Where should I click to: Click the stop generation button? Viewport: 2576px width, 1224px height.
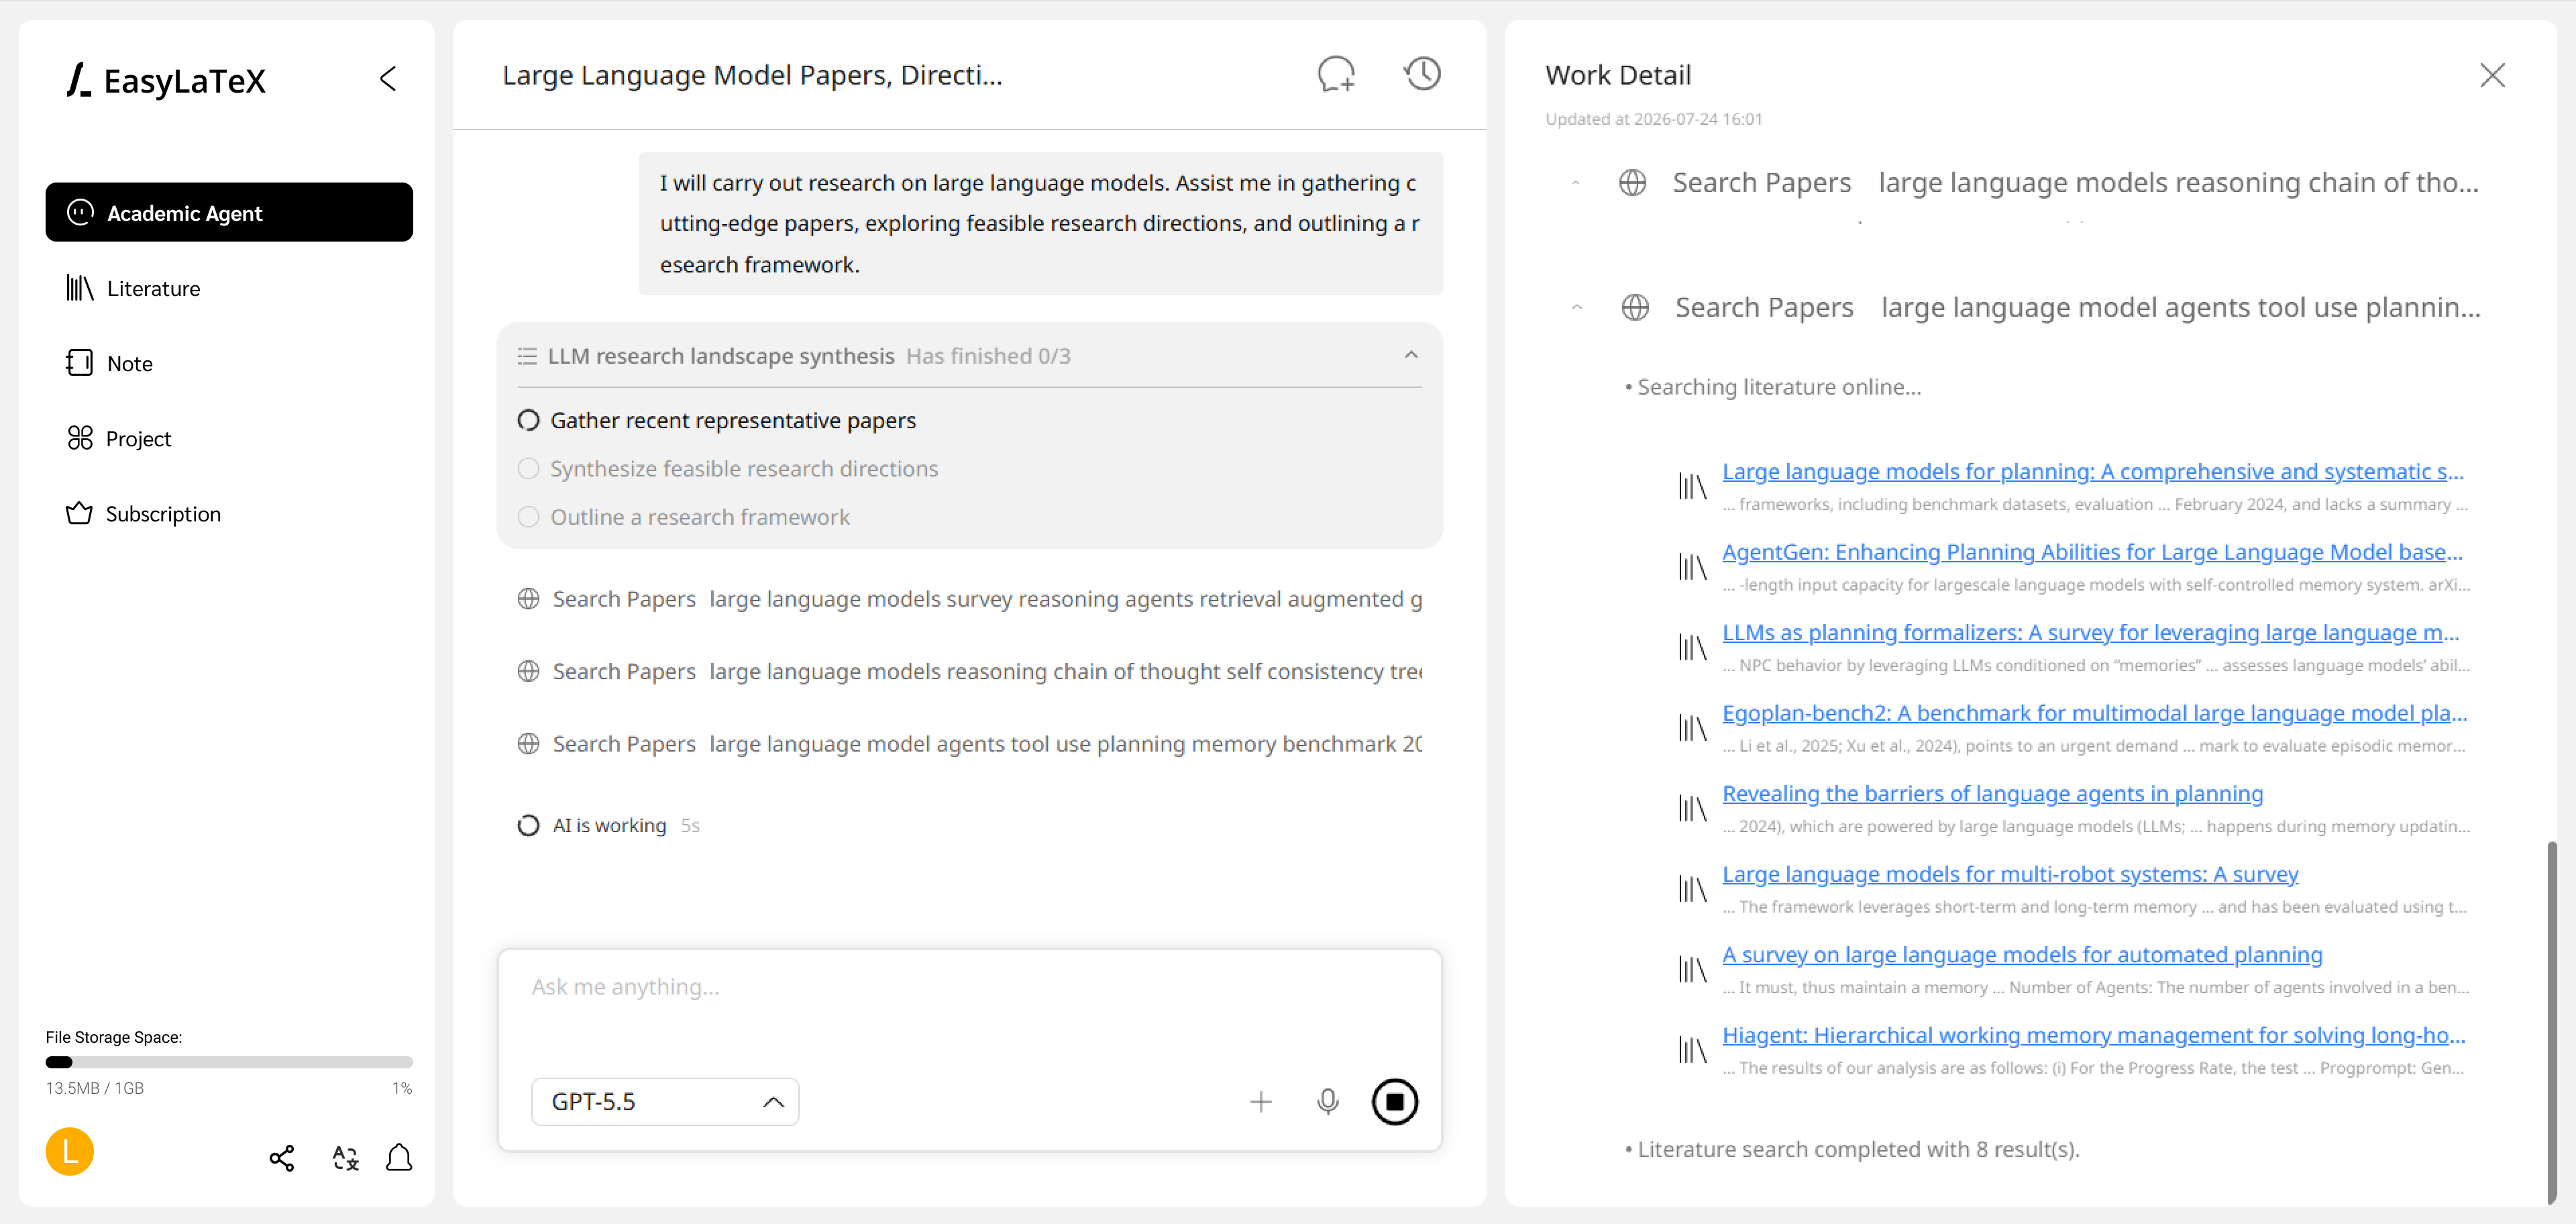click(x=1395, y=1101)
